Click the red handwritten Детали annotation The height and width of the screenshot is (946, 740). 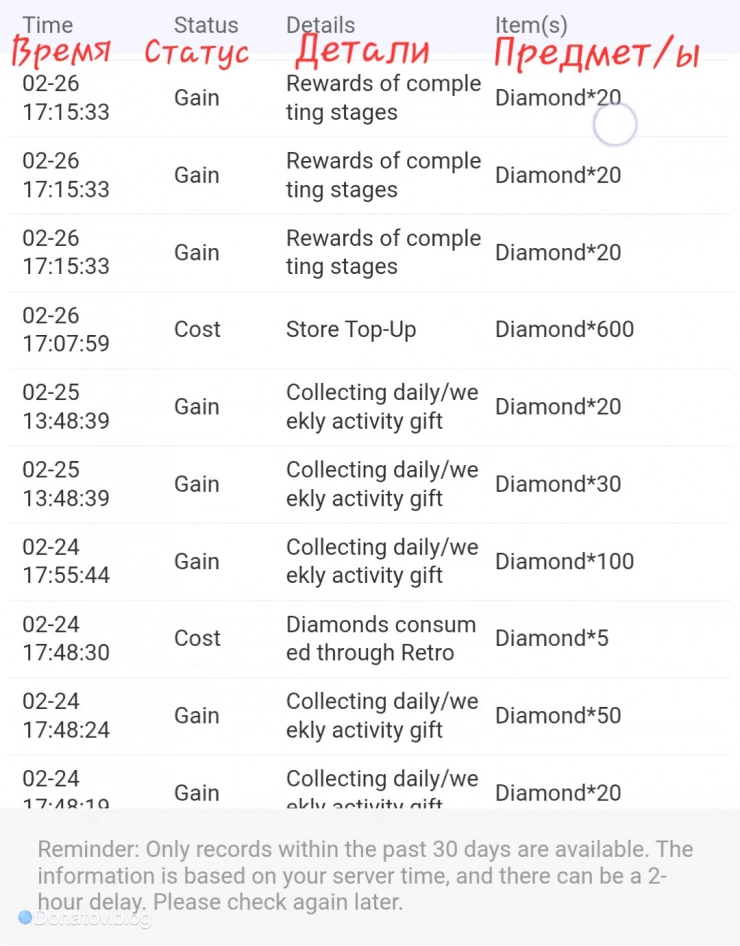tap(362, 50)
